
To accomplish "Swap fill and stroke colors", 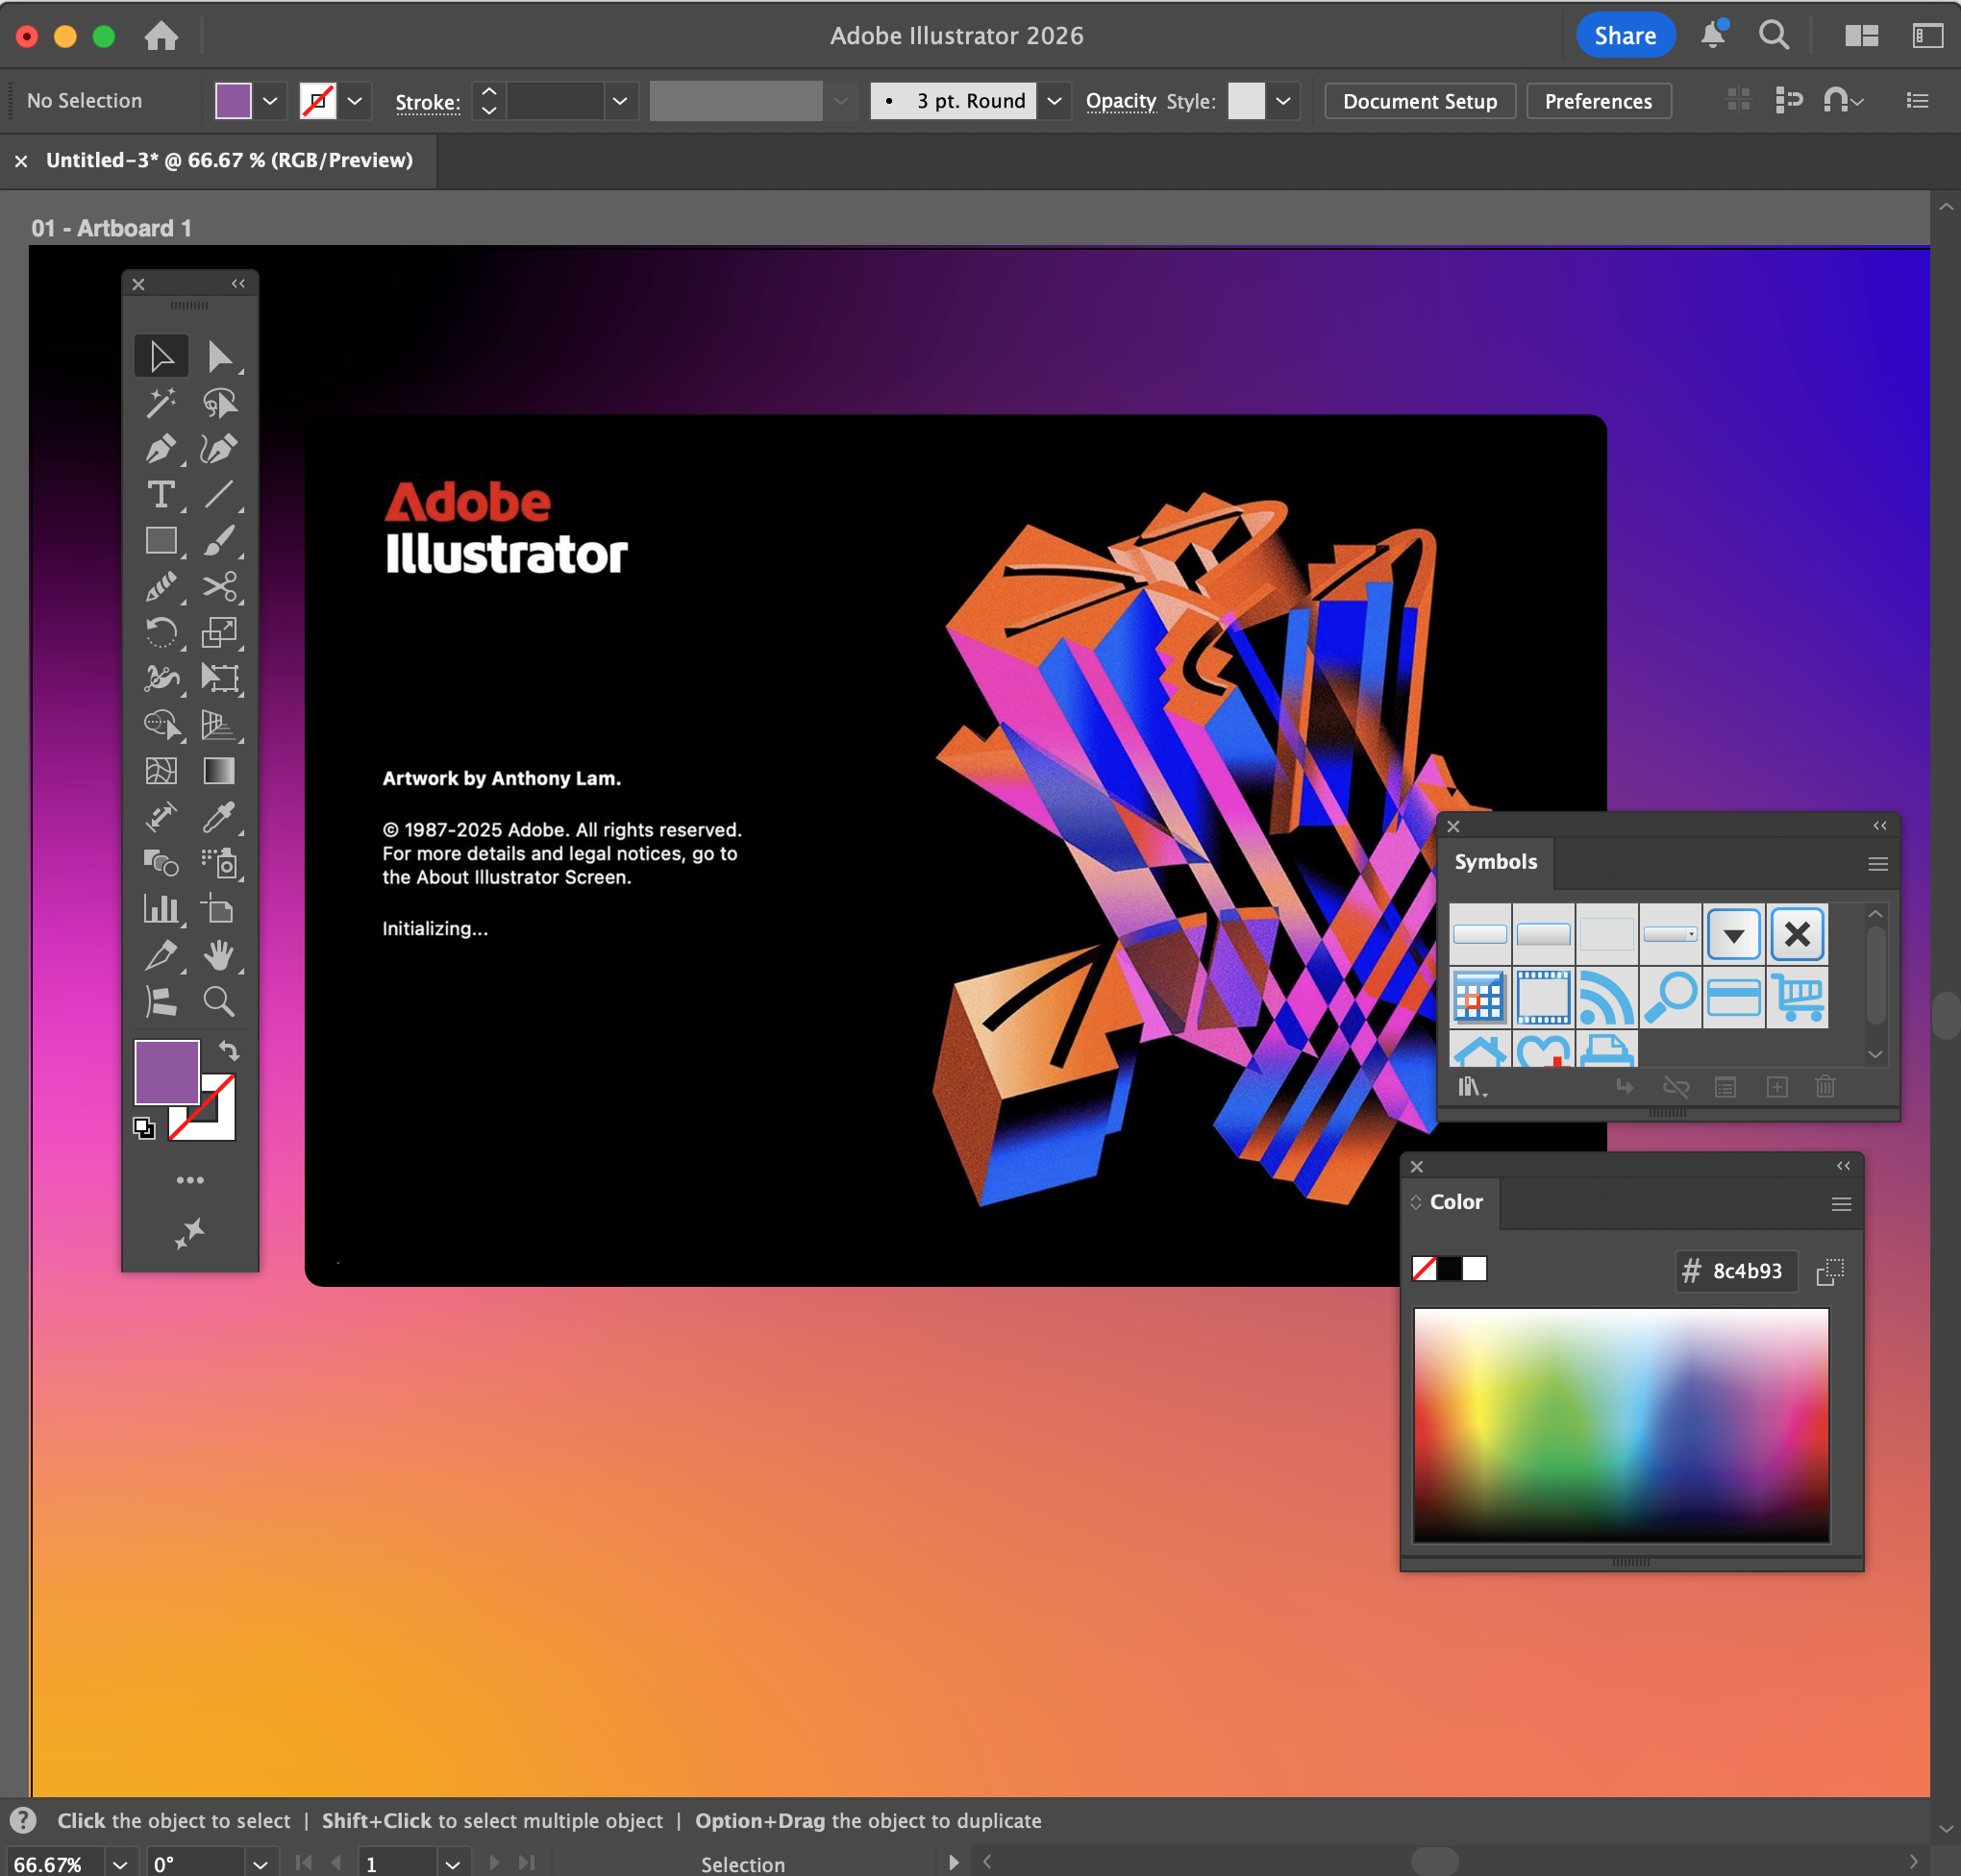I will pyautogui.click(x=229, y=1050).
